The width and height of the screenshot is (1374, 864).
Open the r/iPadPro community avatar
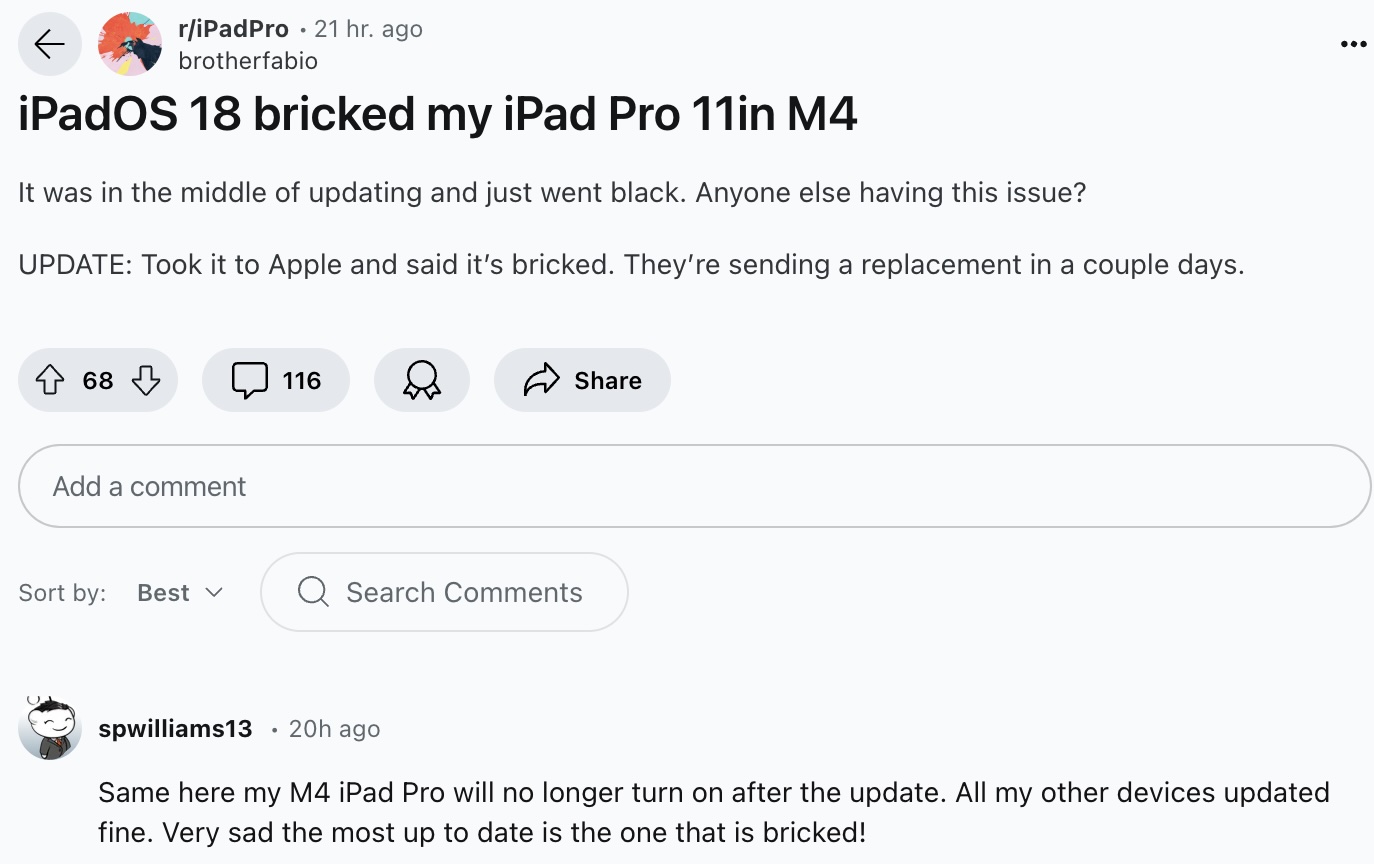[130, 44]
